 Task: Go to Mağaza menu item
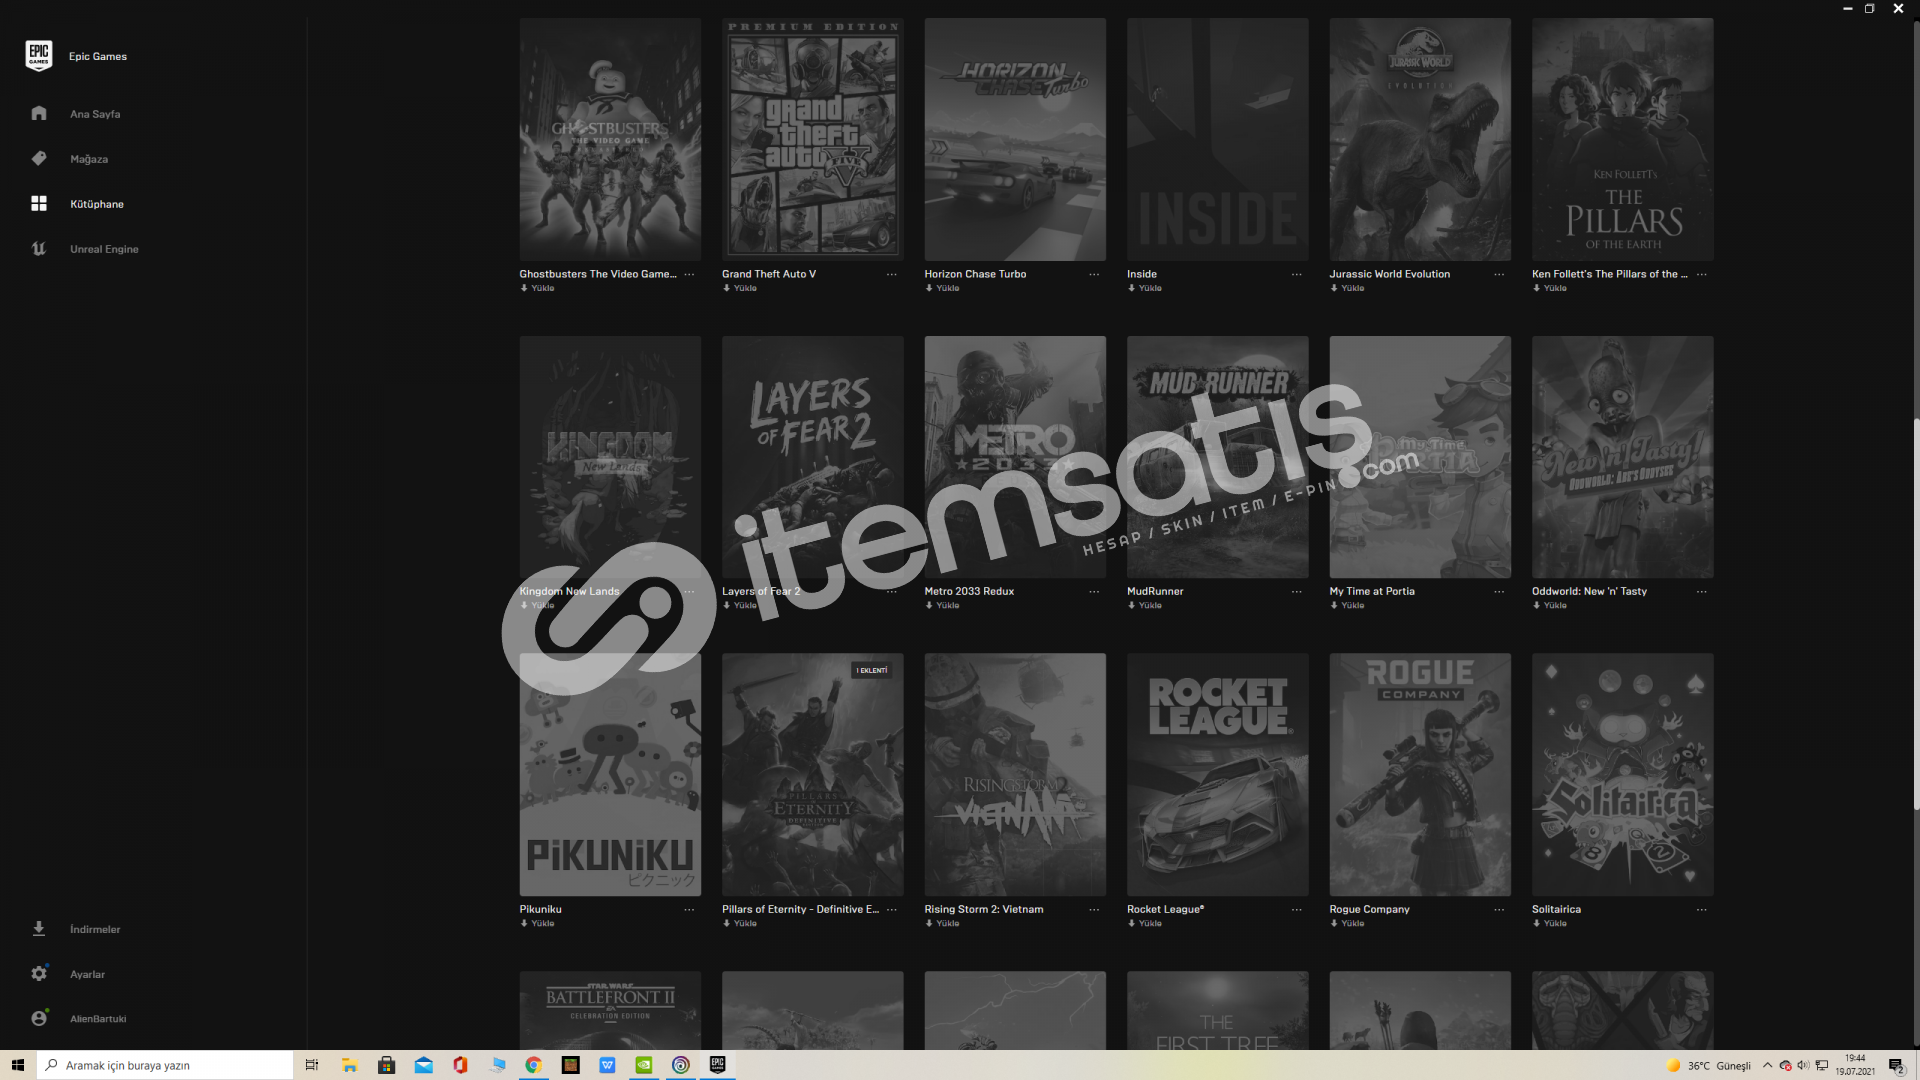[x=89, y=159]
